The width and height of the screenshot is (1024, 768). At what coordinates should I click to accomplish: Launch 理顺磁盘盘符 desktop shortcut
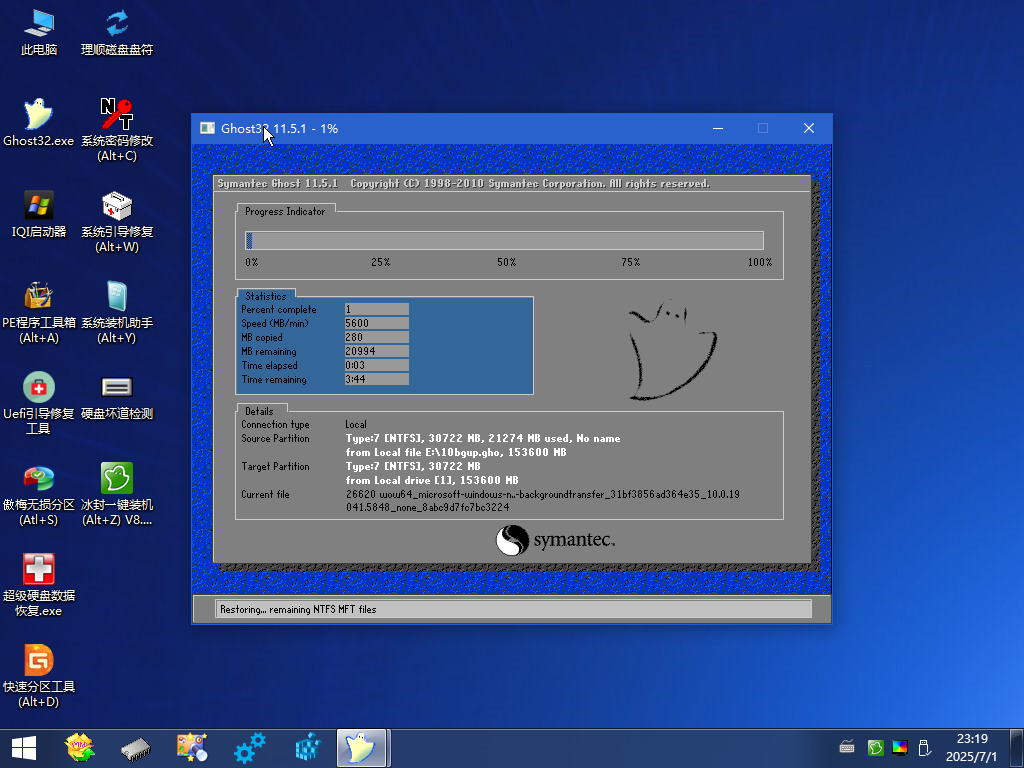tap(117, 33)
